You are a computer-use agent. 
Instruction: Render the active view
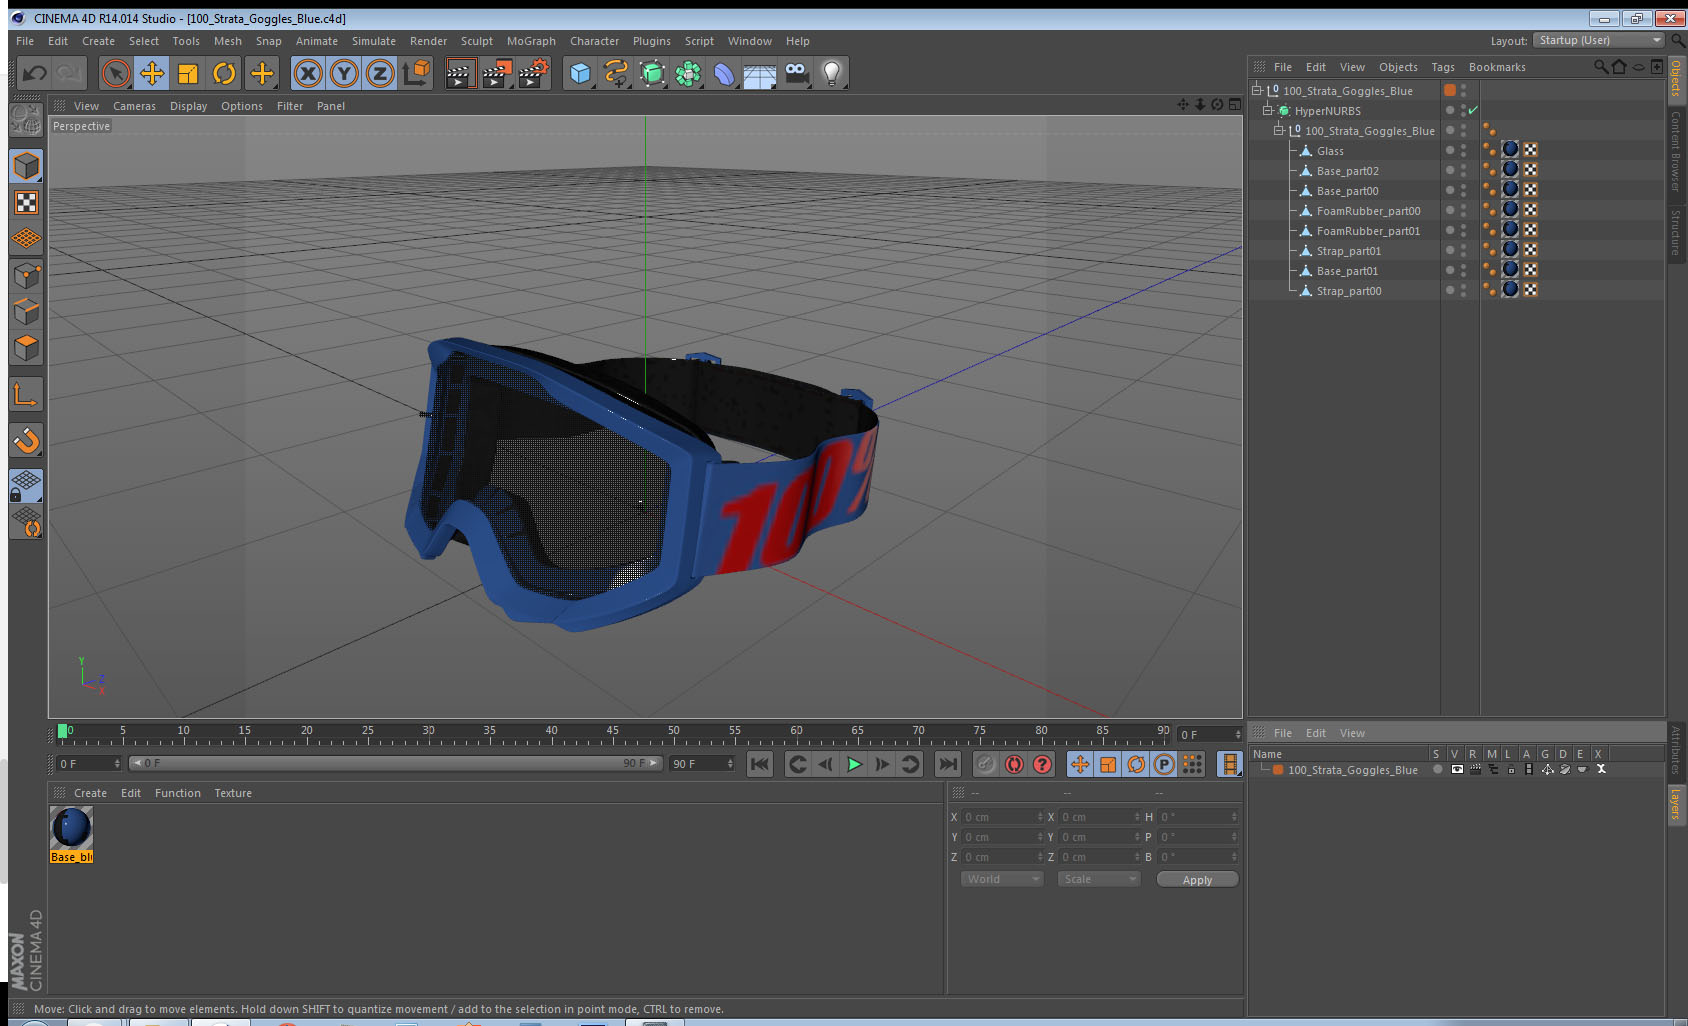coord(459,73)
